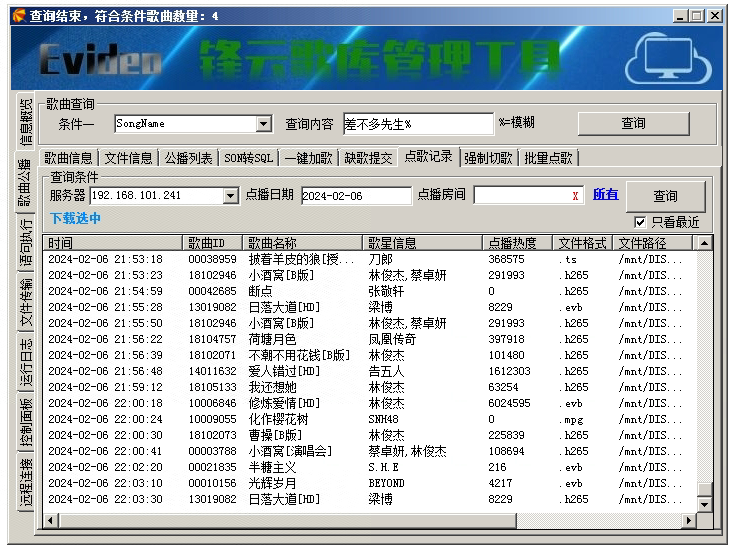
Task: Select the 点歌记录 tab
Action: (x=428, y=157)
